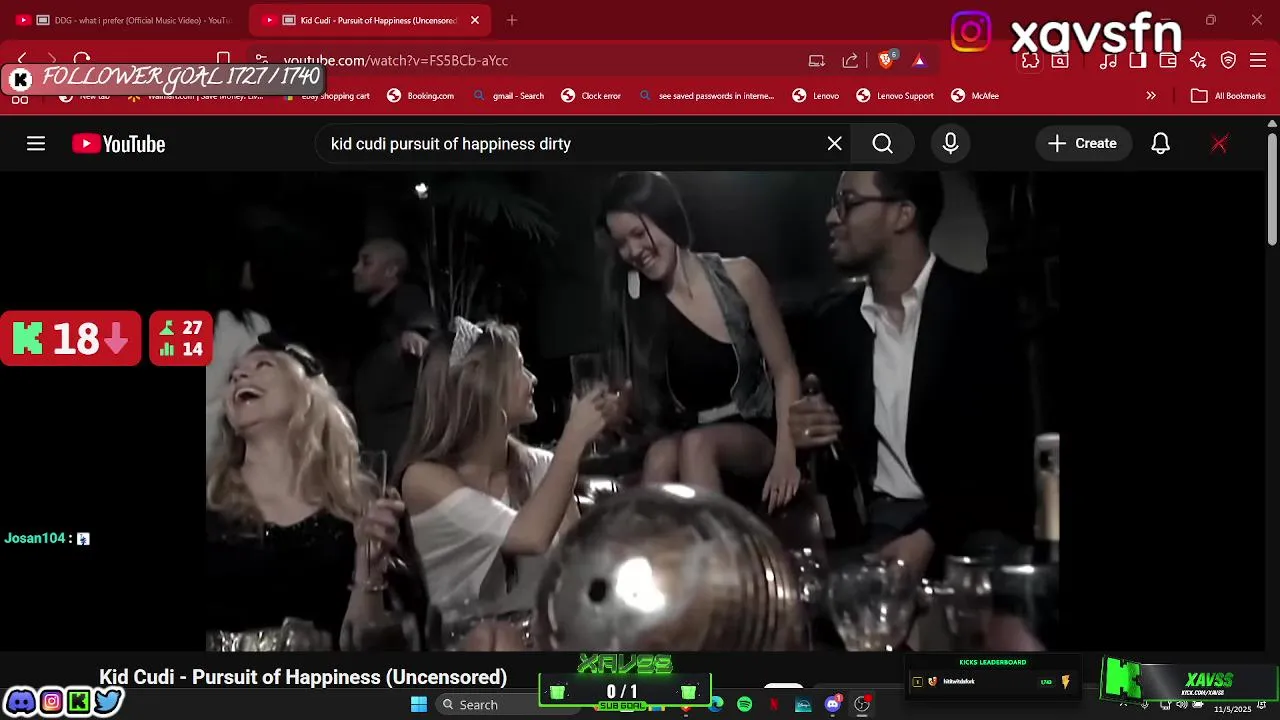This screenshot has height=720, width=1280.
Task: Click the Create button on YouTube
Action: tap(1083, 144)
